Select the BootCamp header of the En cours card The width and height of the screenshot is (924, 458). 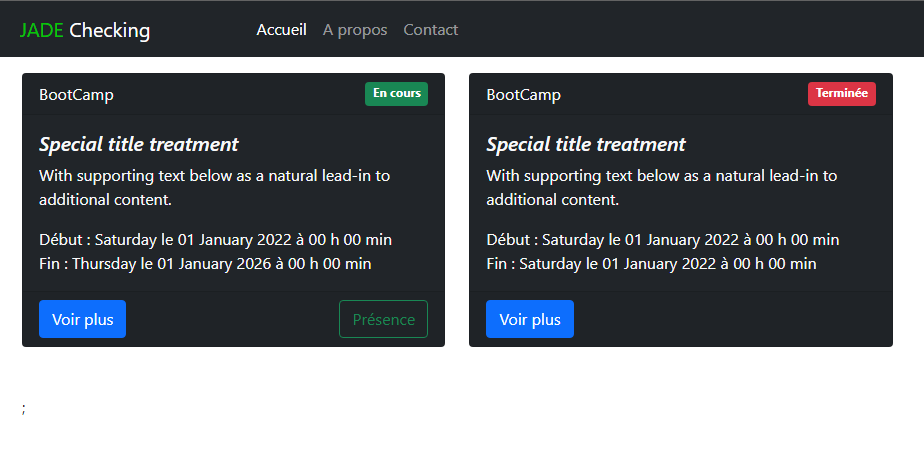[76, 95]
